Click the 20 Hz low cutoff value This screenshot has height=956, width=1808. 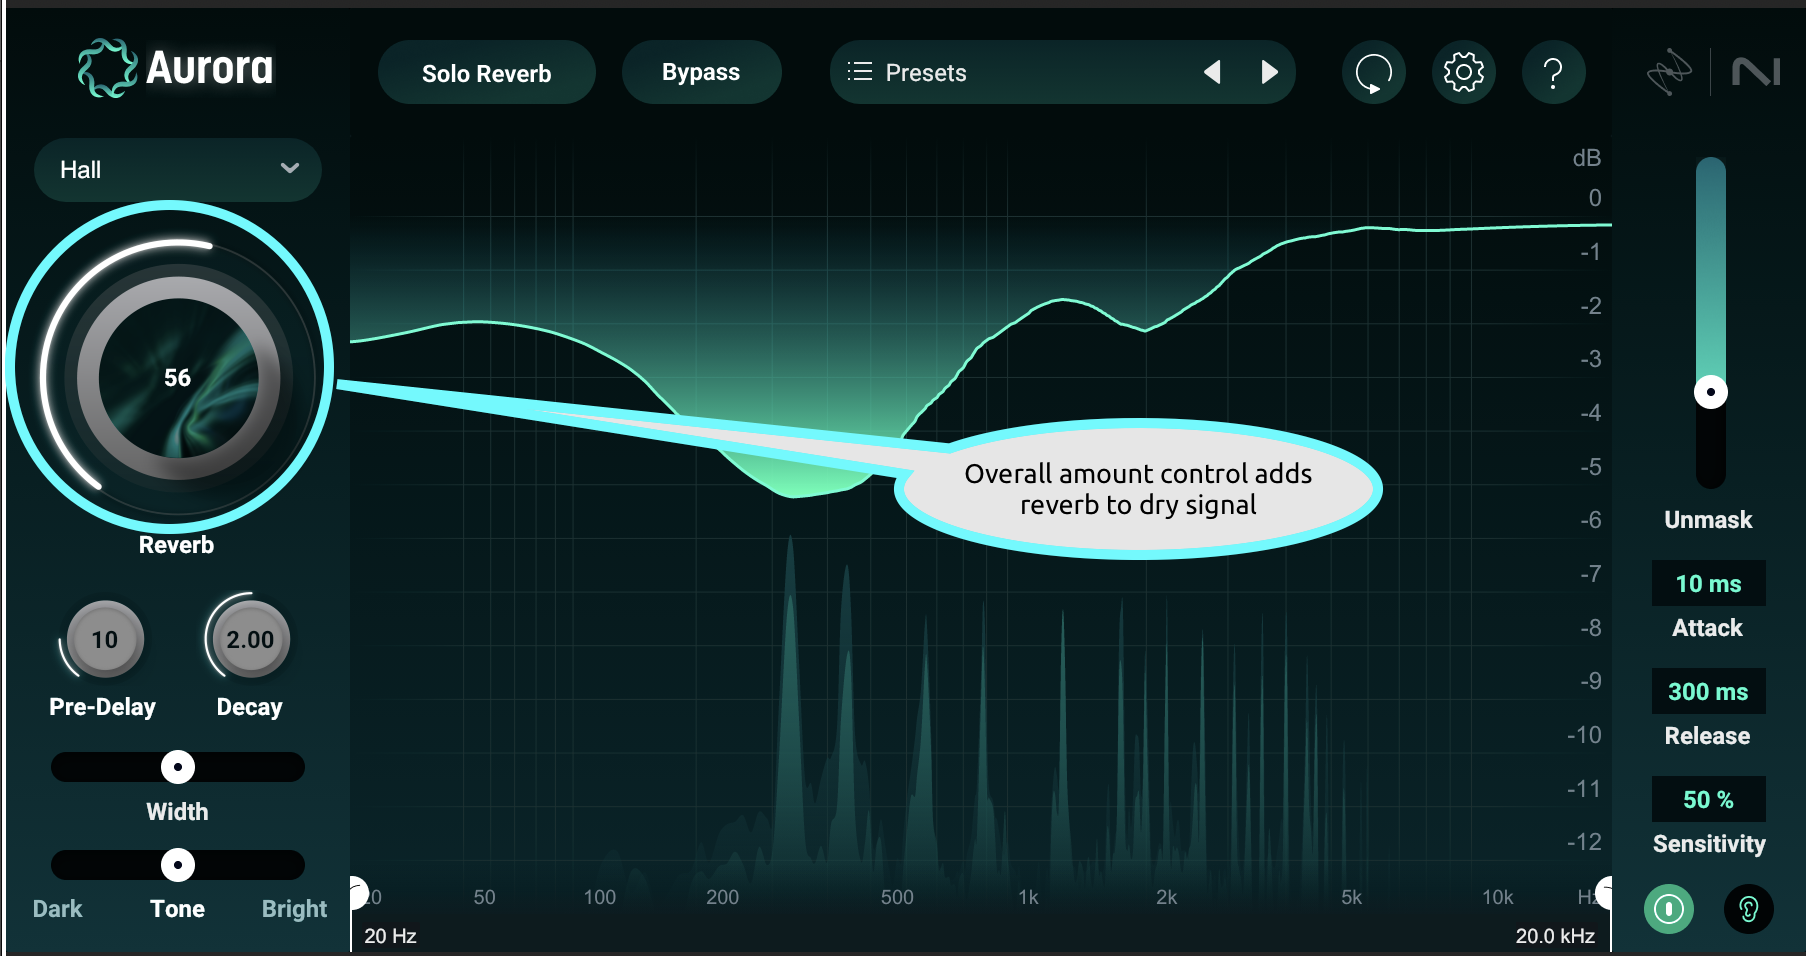[x=390, y=936]
